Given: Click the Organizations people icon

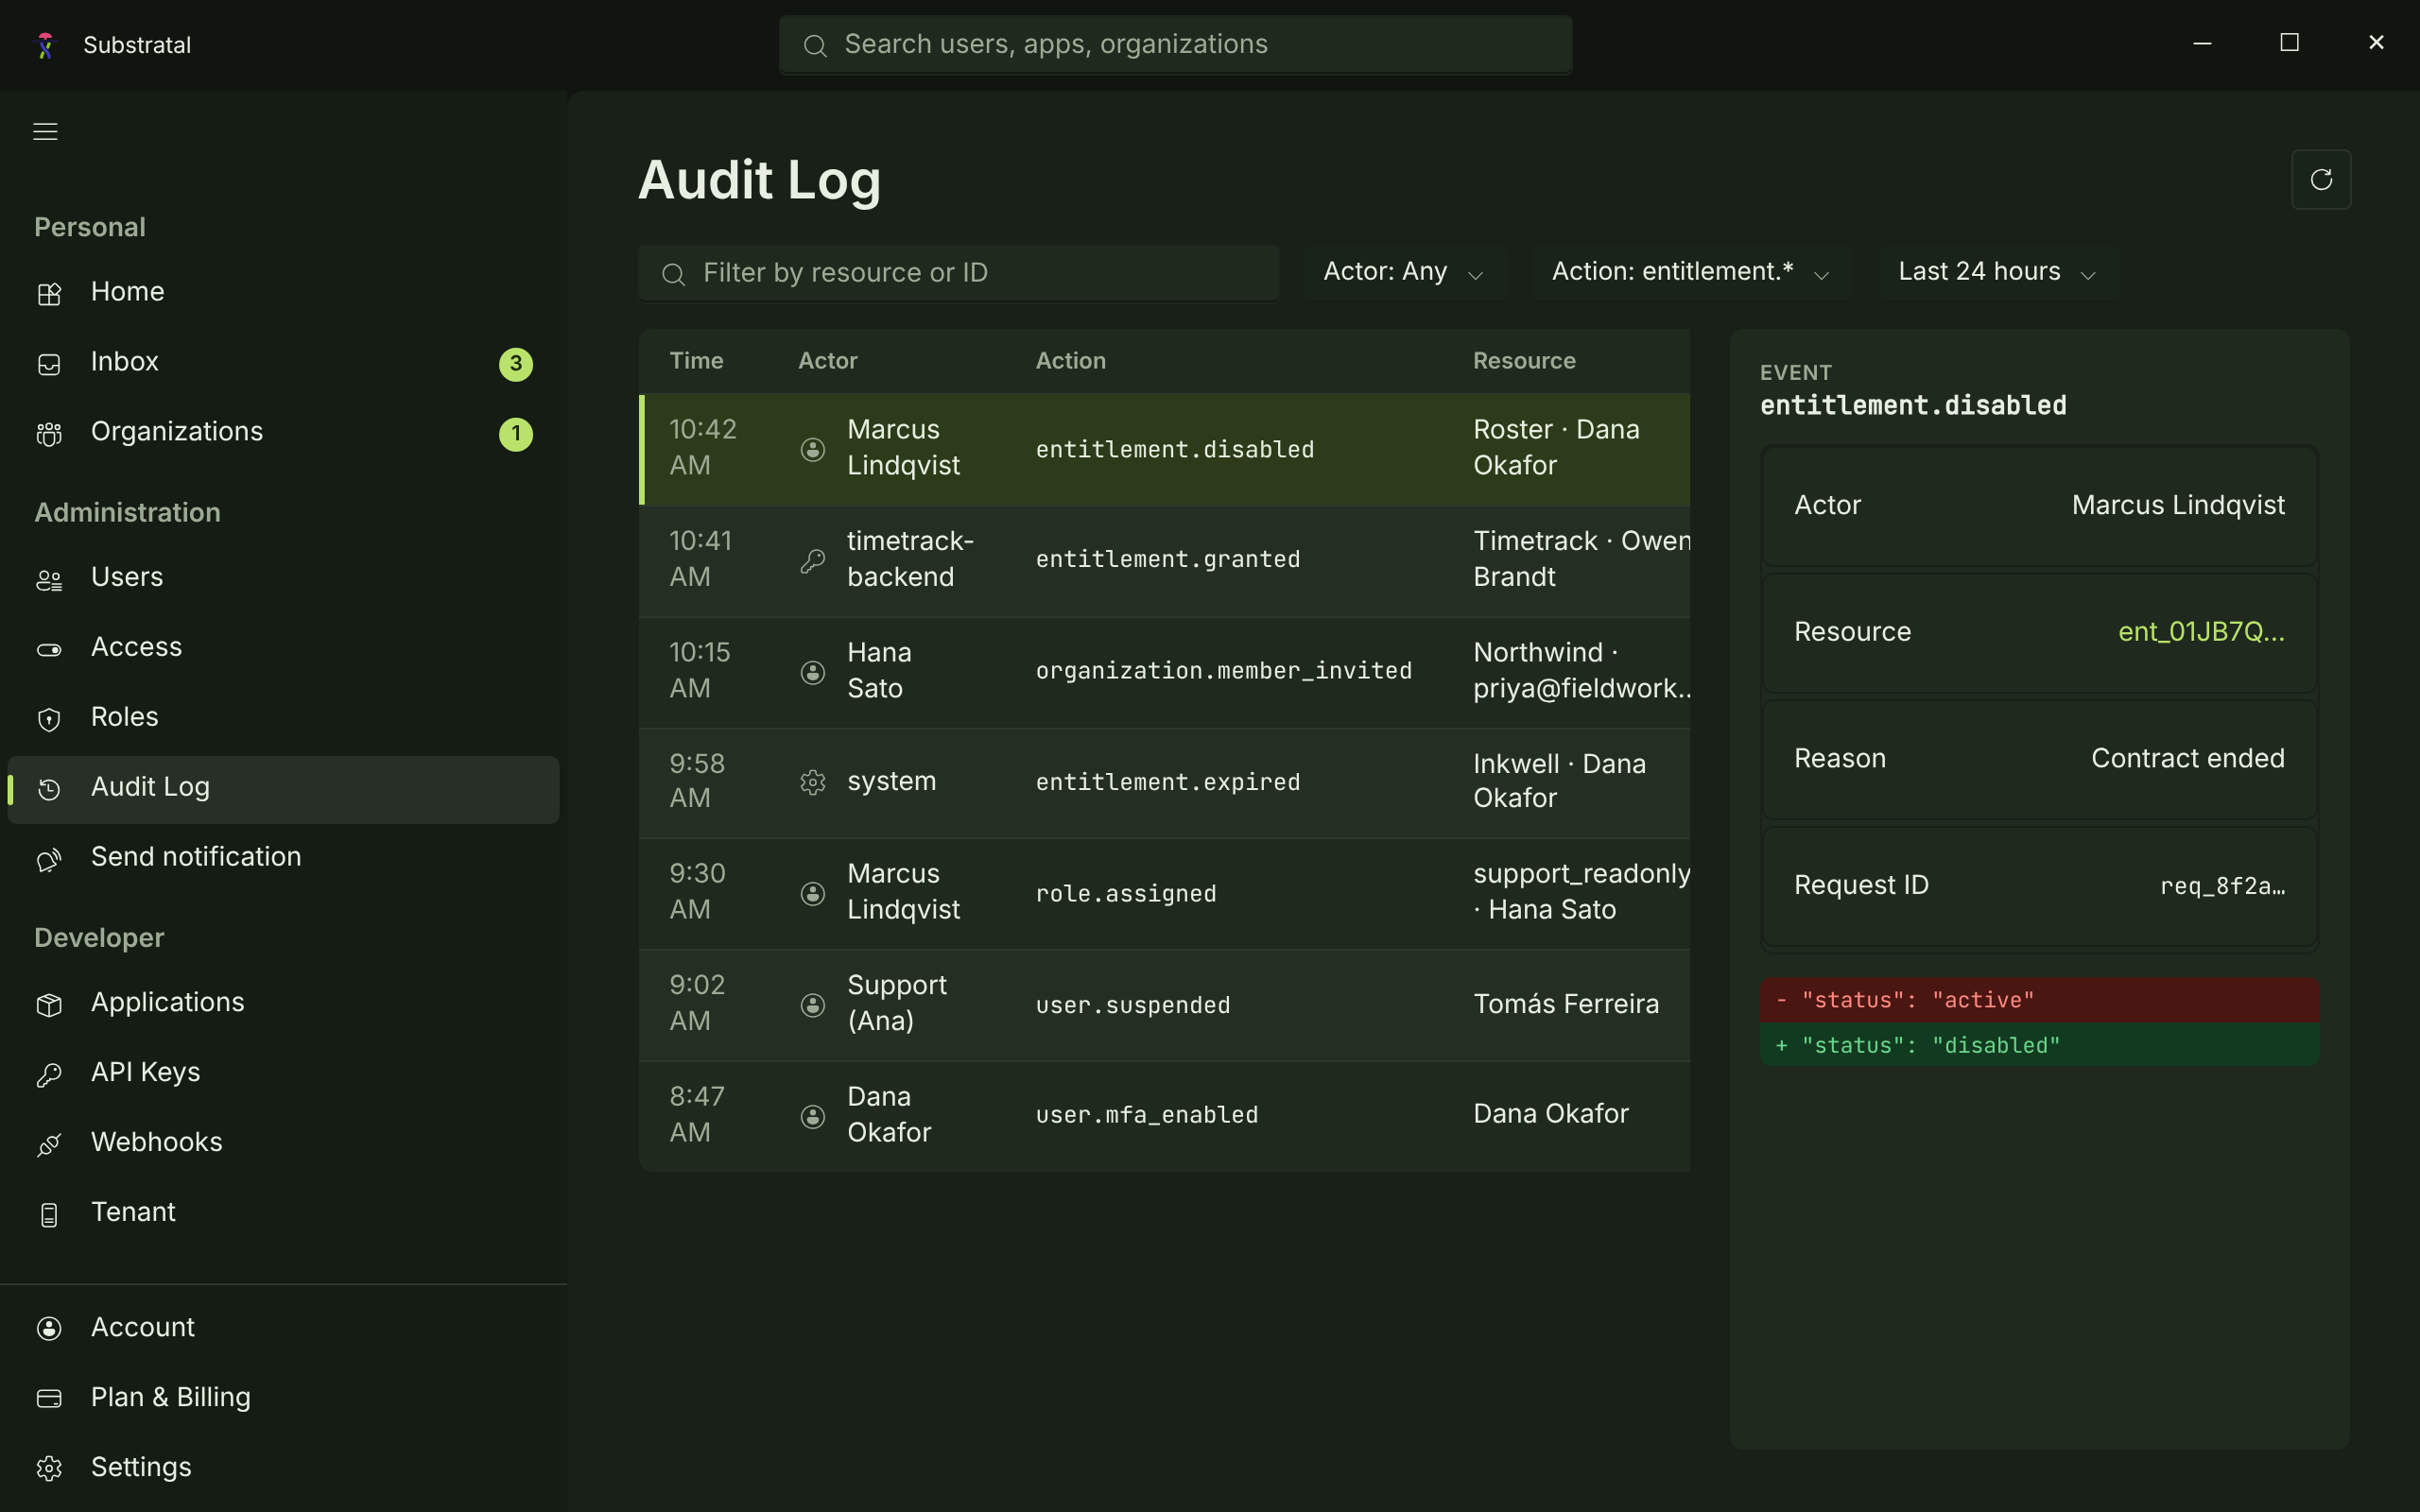Looking at the screenshot, I should [x=49, y=434].
